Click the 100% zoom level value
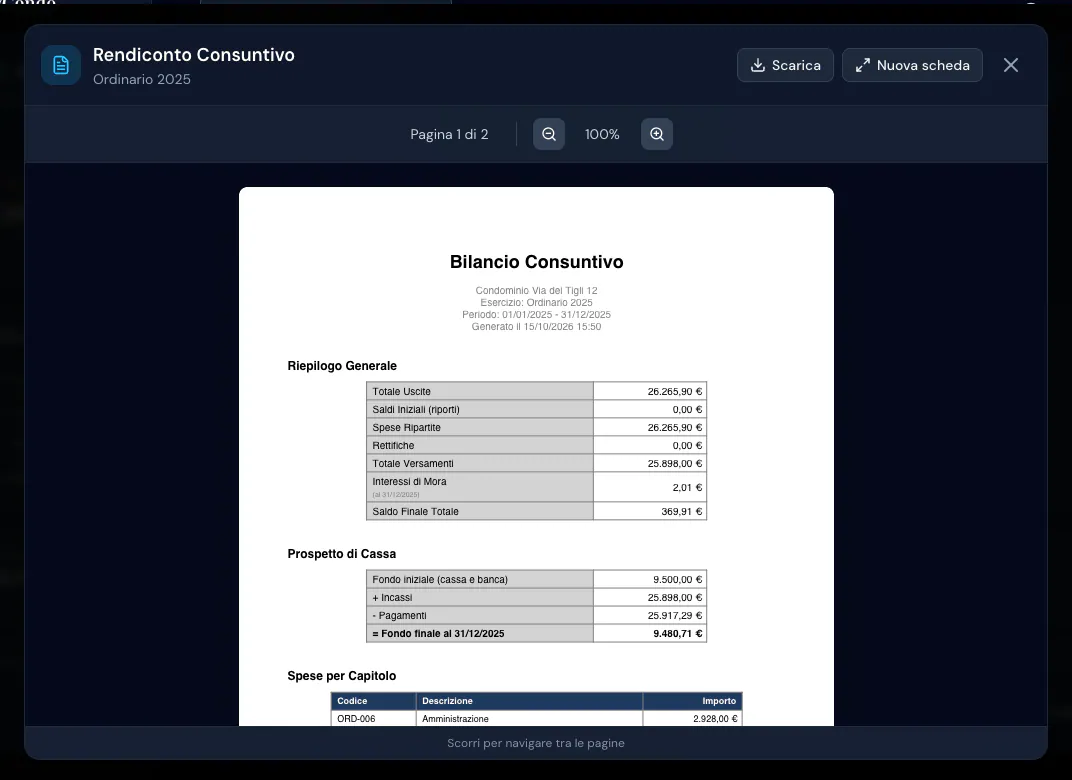 click(x=602, y=135)
